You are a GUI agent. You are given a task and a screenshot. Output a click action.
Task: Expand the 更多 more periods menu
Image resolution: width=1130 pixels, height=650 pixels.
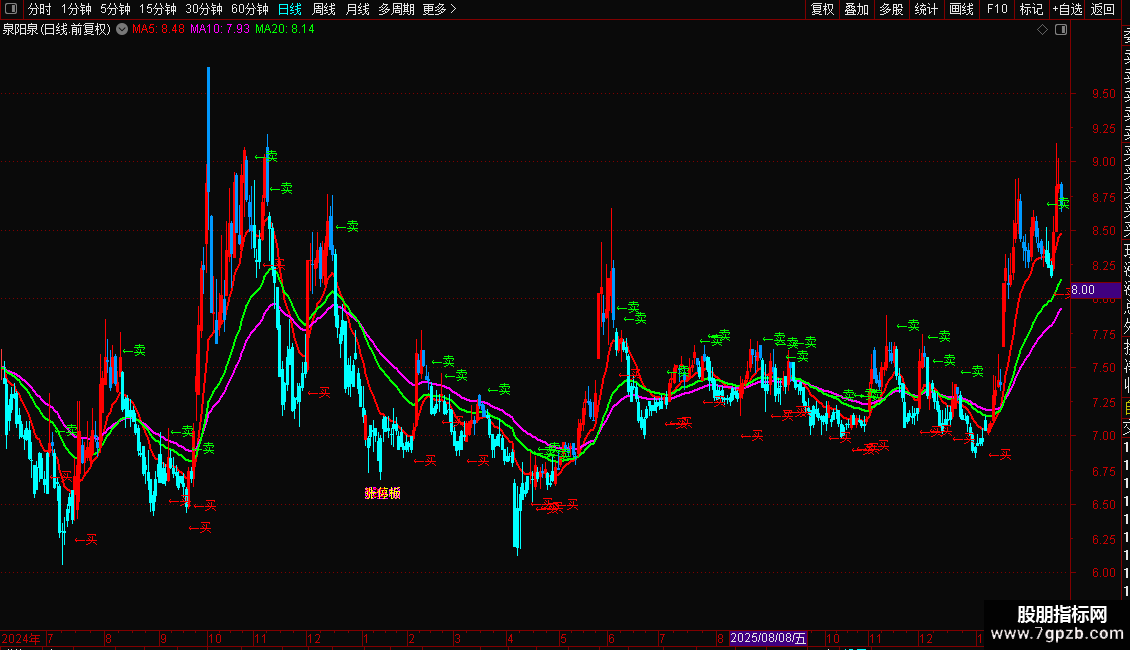click(440, 9)
